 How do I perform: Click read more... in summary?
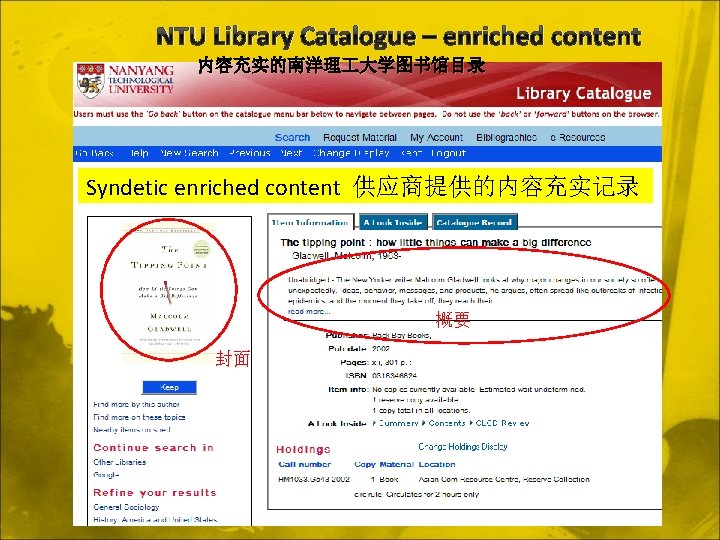tap(309, 311)
